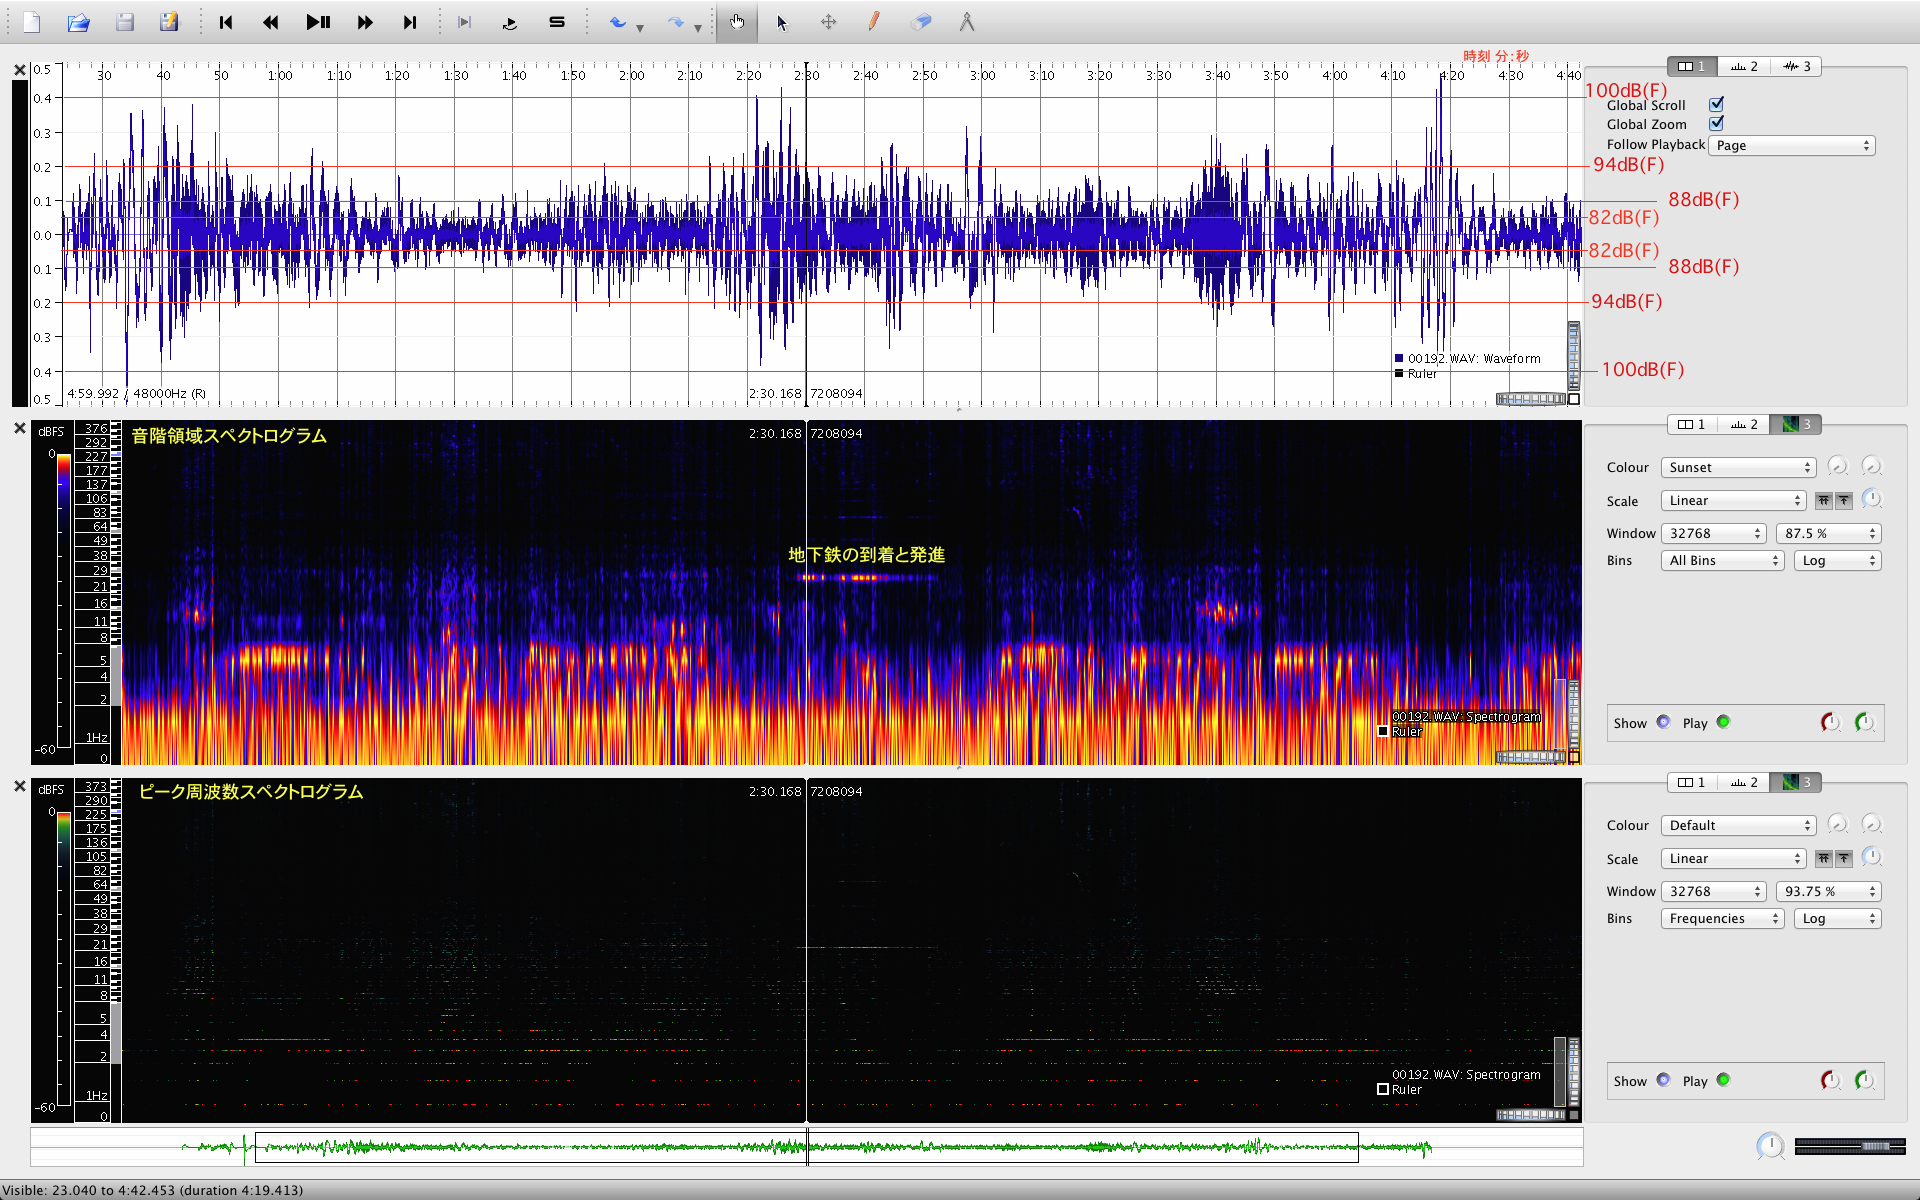Open the Frequencies bins dropdown

click(x=1722, y=918)
